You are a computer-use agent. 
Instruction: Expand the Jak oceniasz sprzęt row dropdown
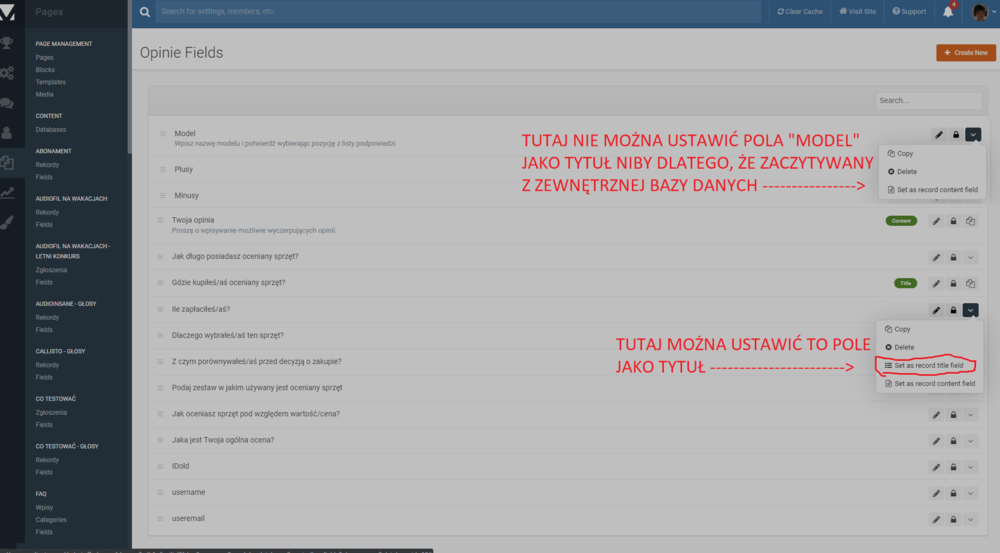971,415
